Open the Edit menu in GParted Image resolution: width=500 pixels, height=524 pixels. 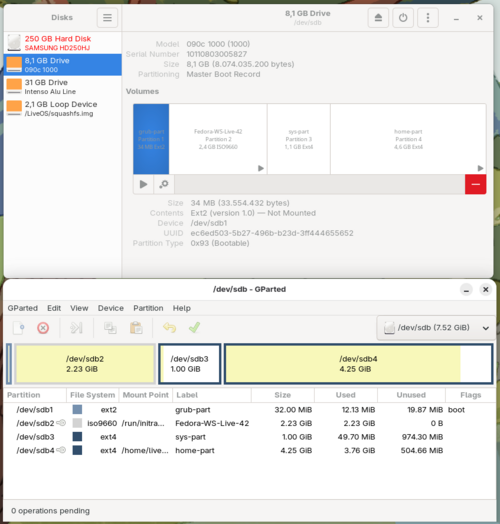pyautogui.click(x=54, y=308)
